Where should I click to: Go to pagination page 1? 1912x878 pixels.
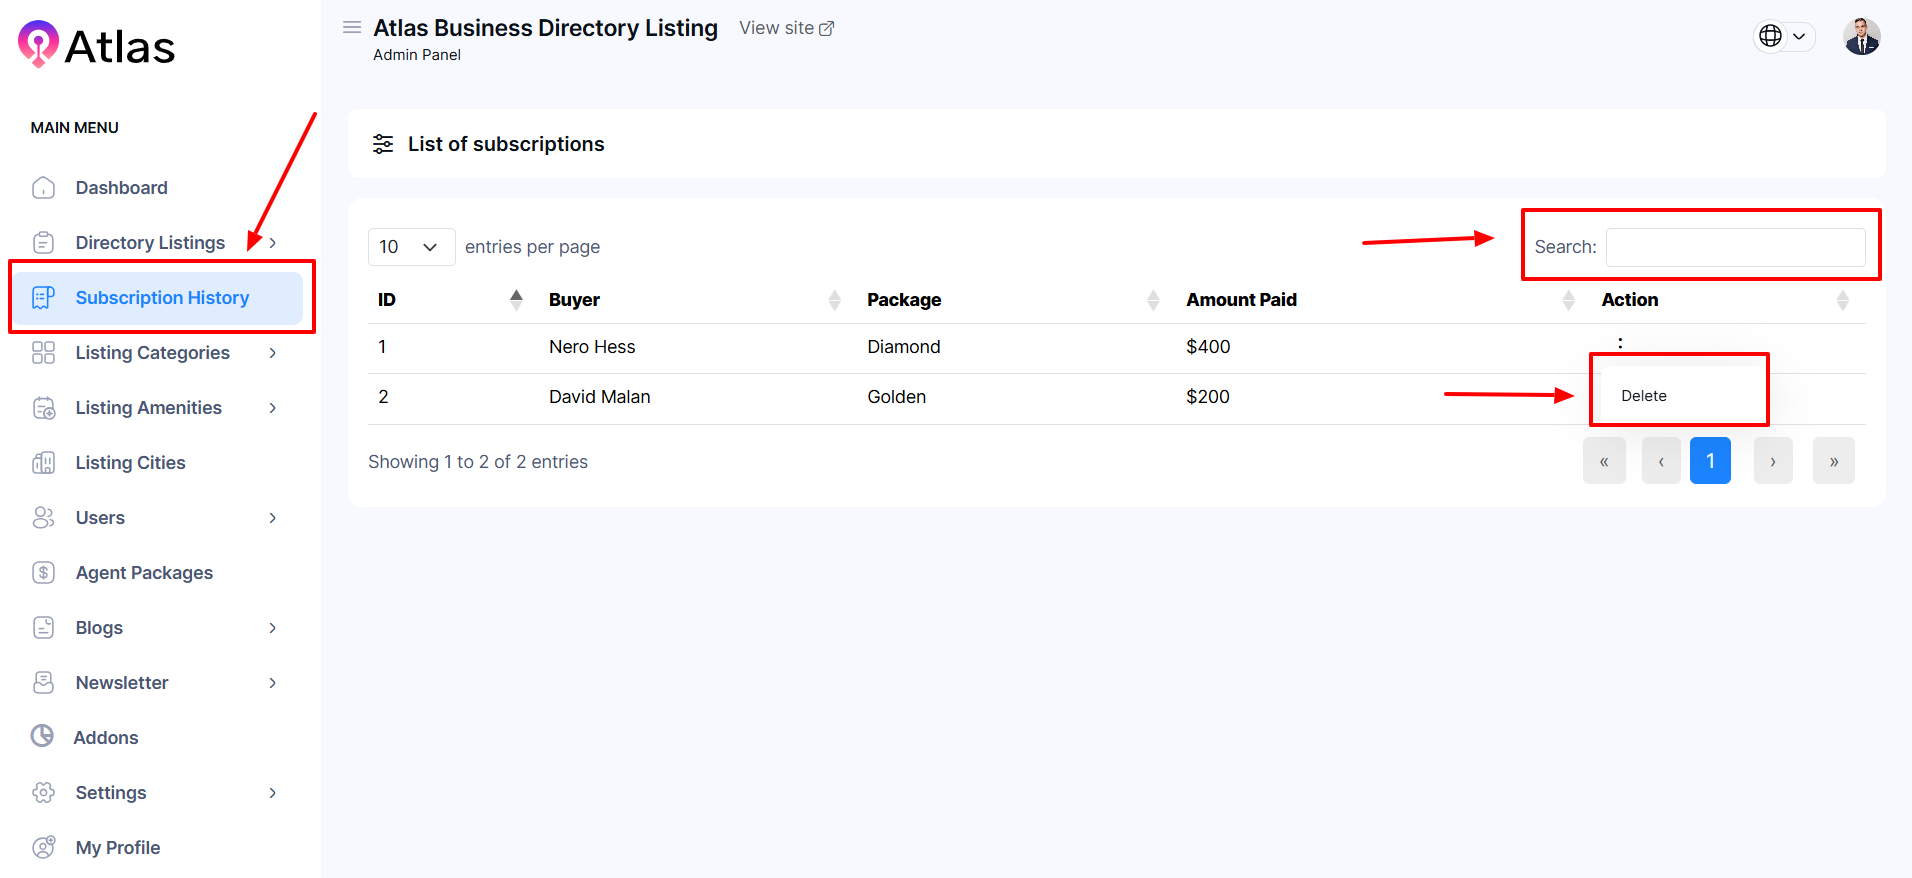1710,461
